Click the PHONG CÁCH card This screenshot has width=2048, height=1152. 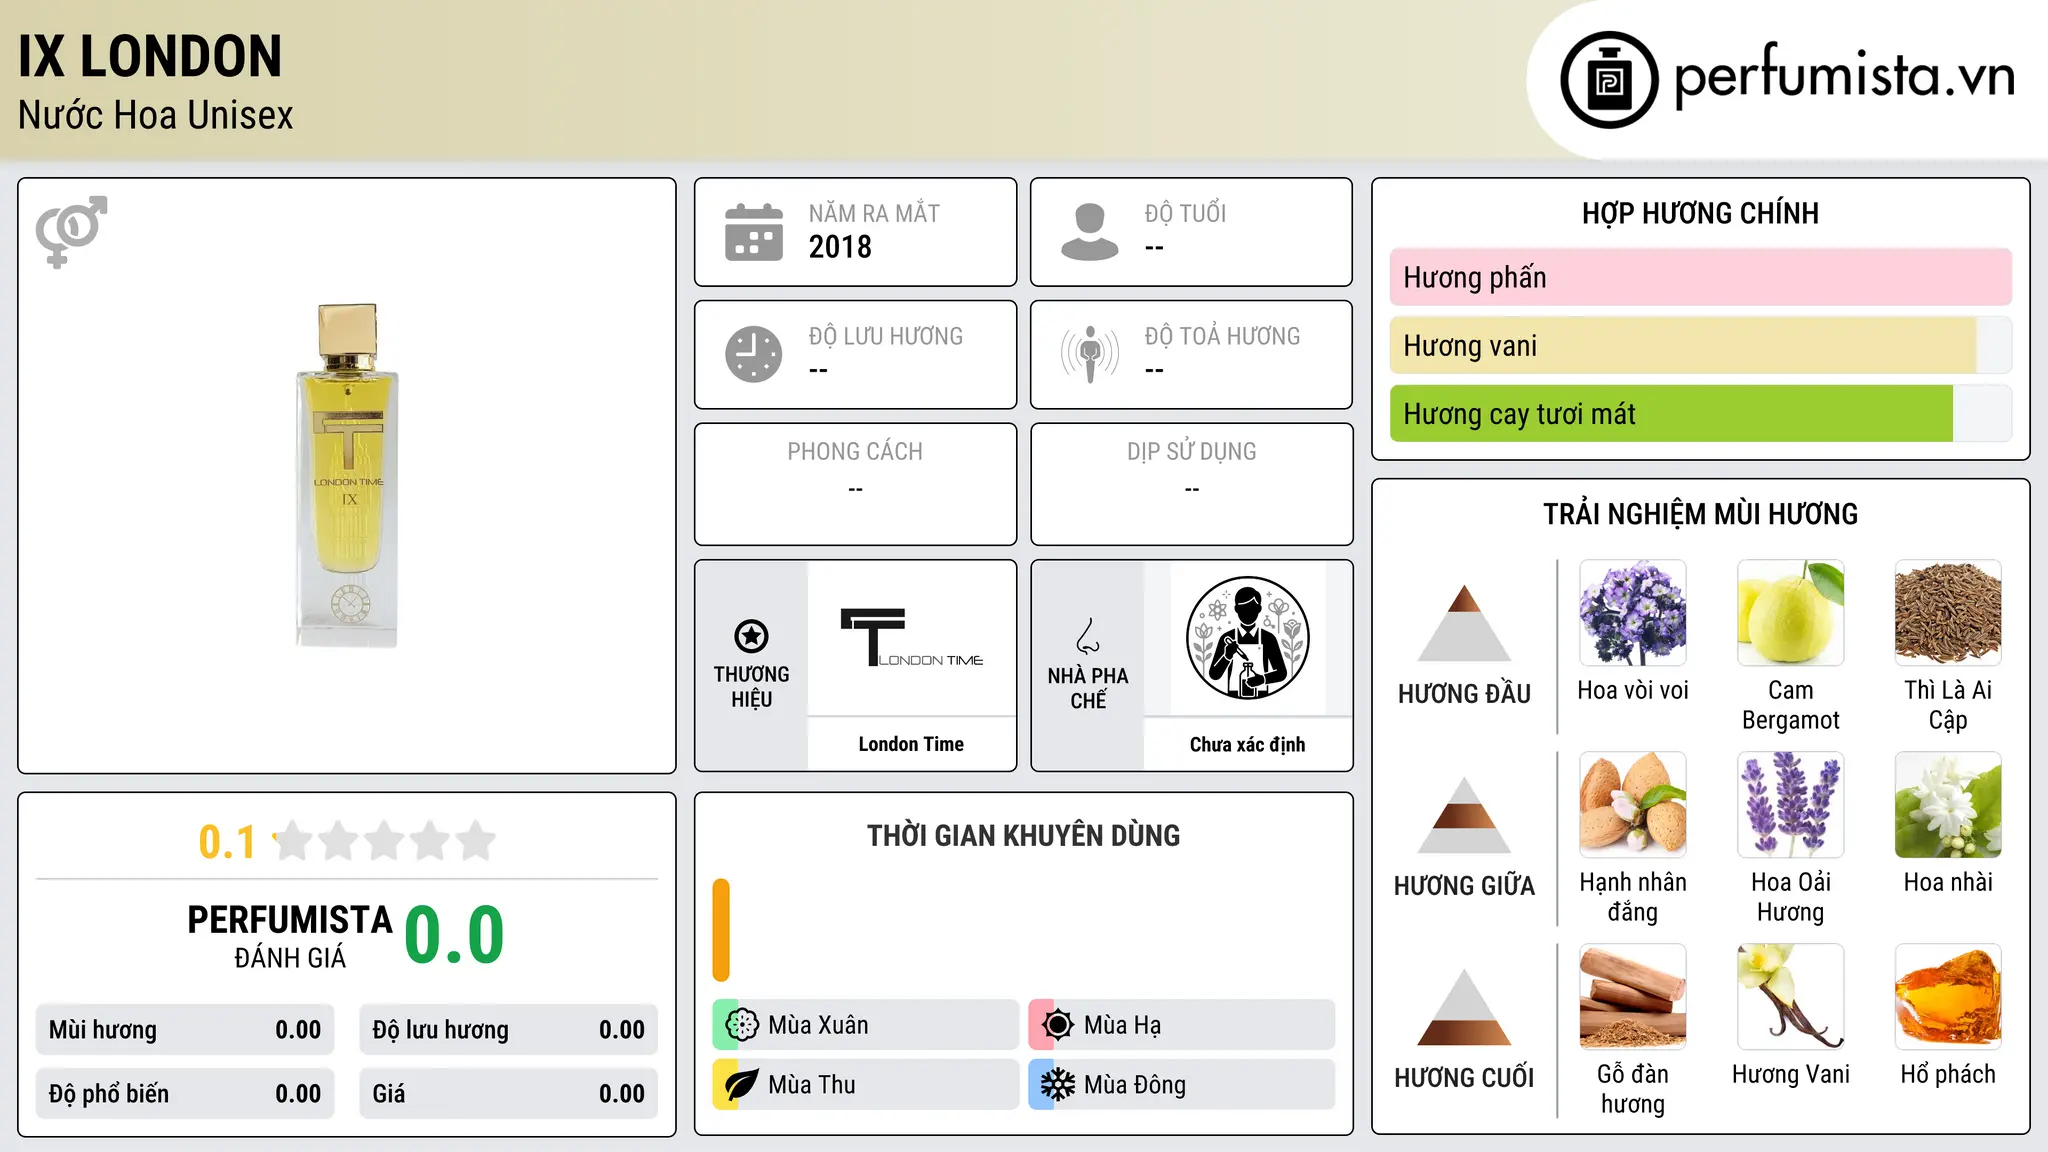tap(855, 484)
